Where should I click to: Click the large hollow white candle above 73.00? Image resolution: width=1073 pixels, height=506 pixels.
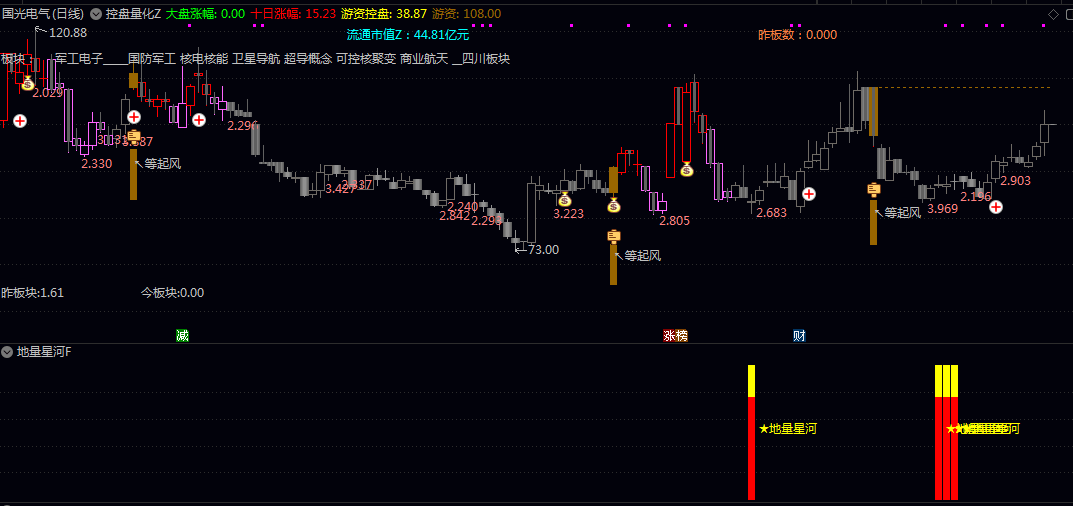click(530, 213)
